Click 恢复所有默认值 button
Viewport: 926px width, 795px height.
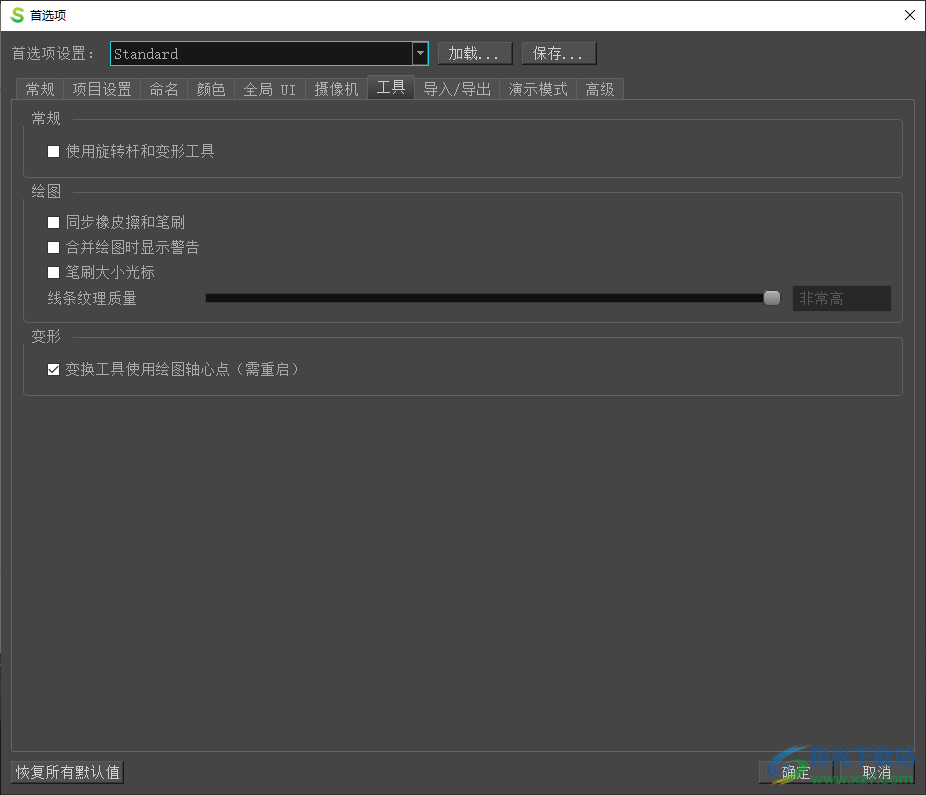[67, 772]
